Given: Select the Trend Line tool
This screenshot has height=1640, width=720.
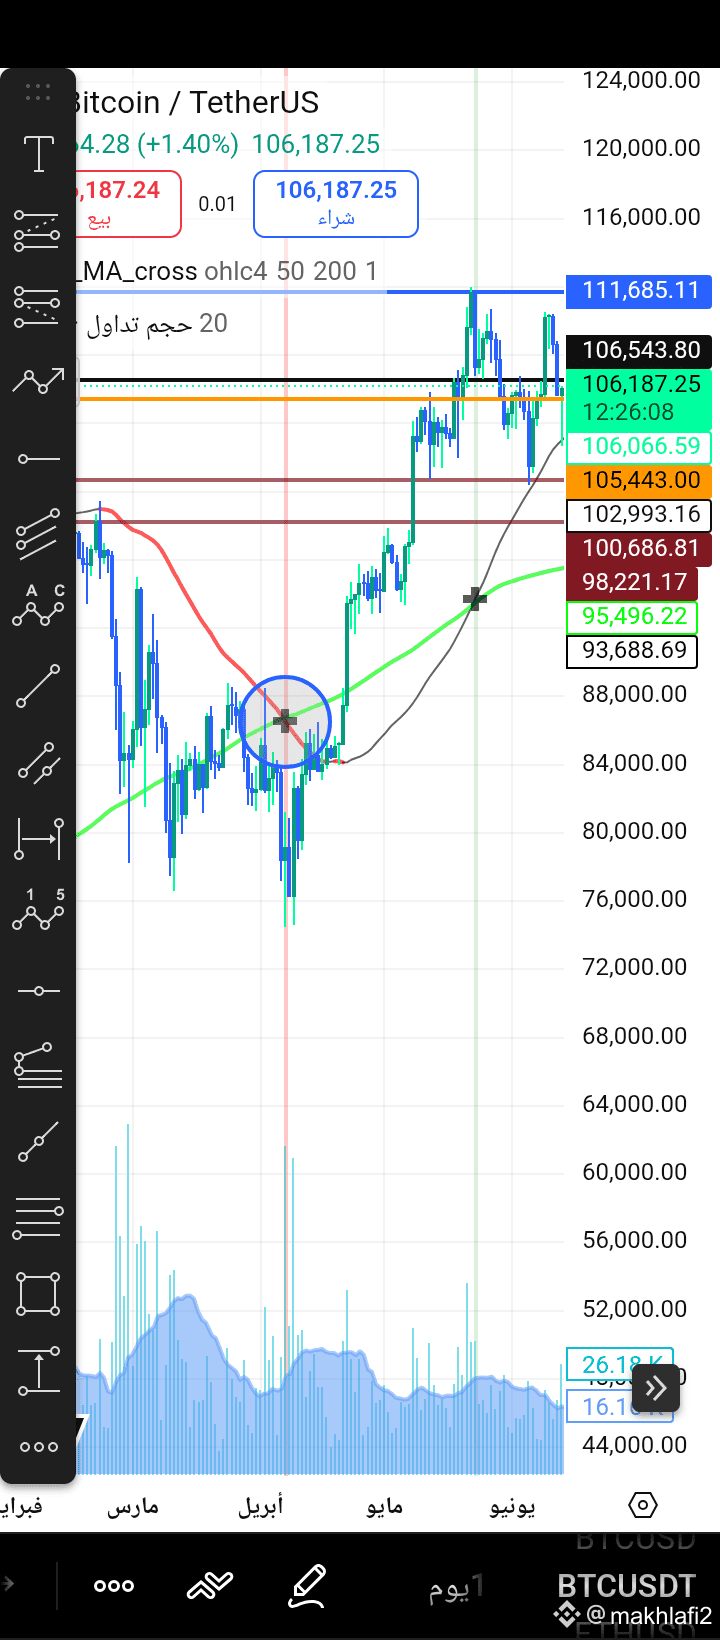Looking at the screenshot, I should [x=38, y=686].
